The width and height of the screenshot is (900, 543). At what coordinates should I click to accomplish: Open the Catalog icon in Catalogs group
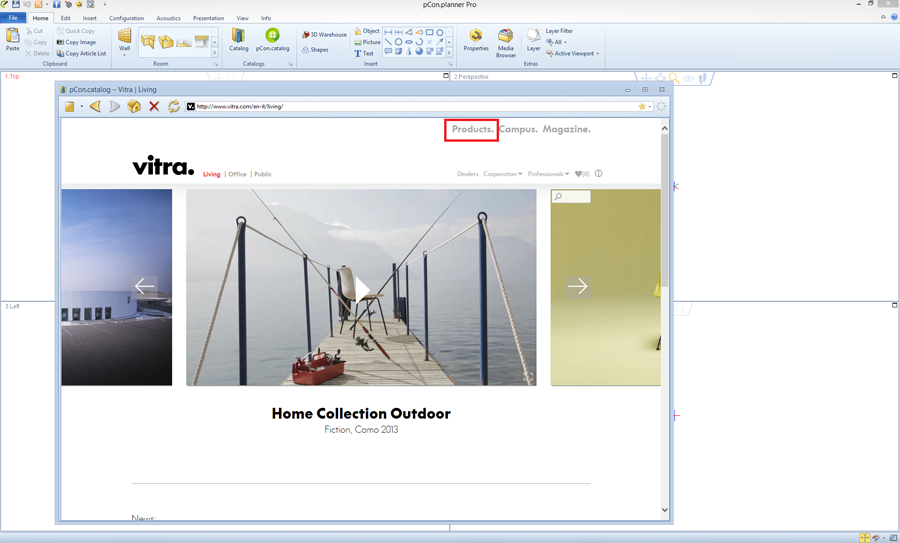[239, 39]
